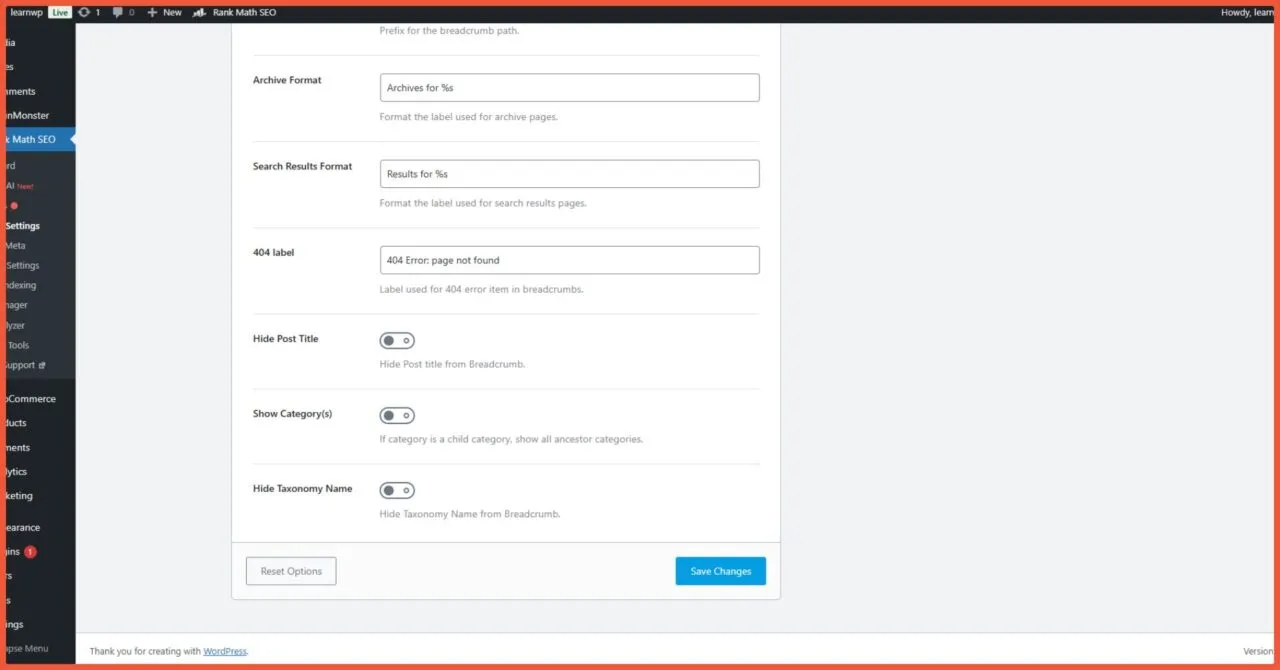Click the updates icon in admin bar
This screenshot has height=670, width=1280.
84,12
